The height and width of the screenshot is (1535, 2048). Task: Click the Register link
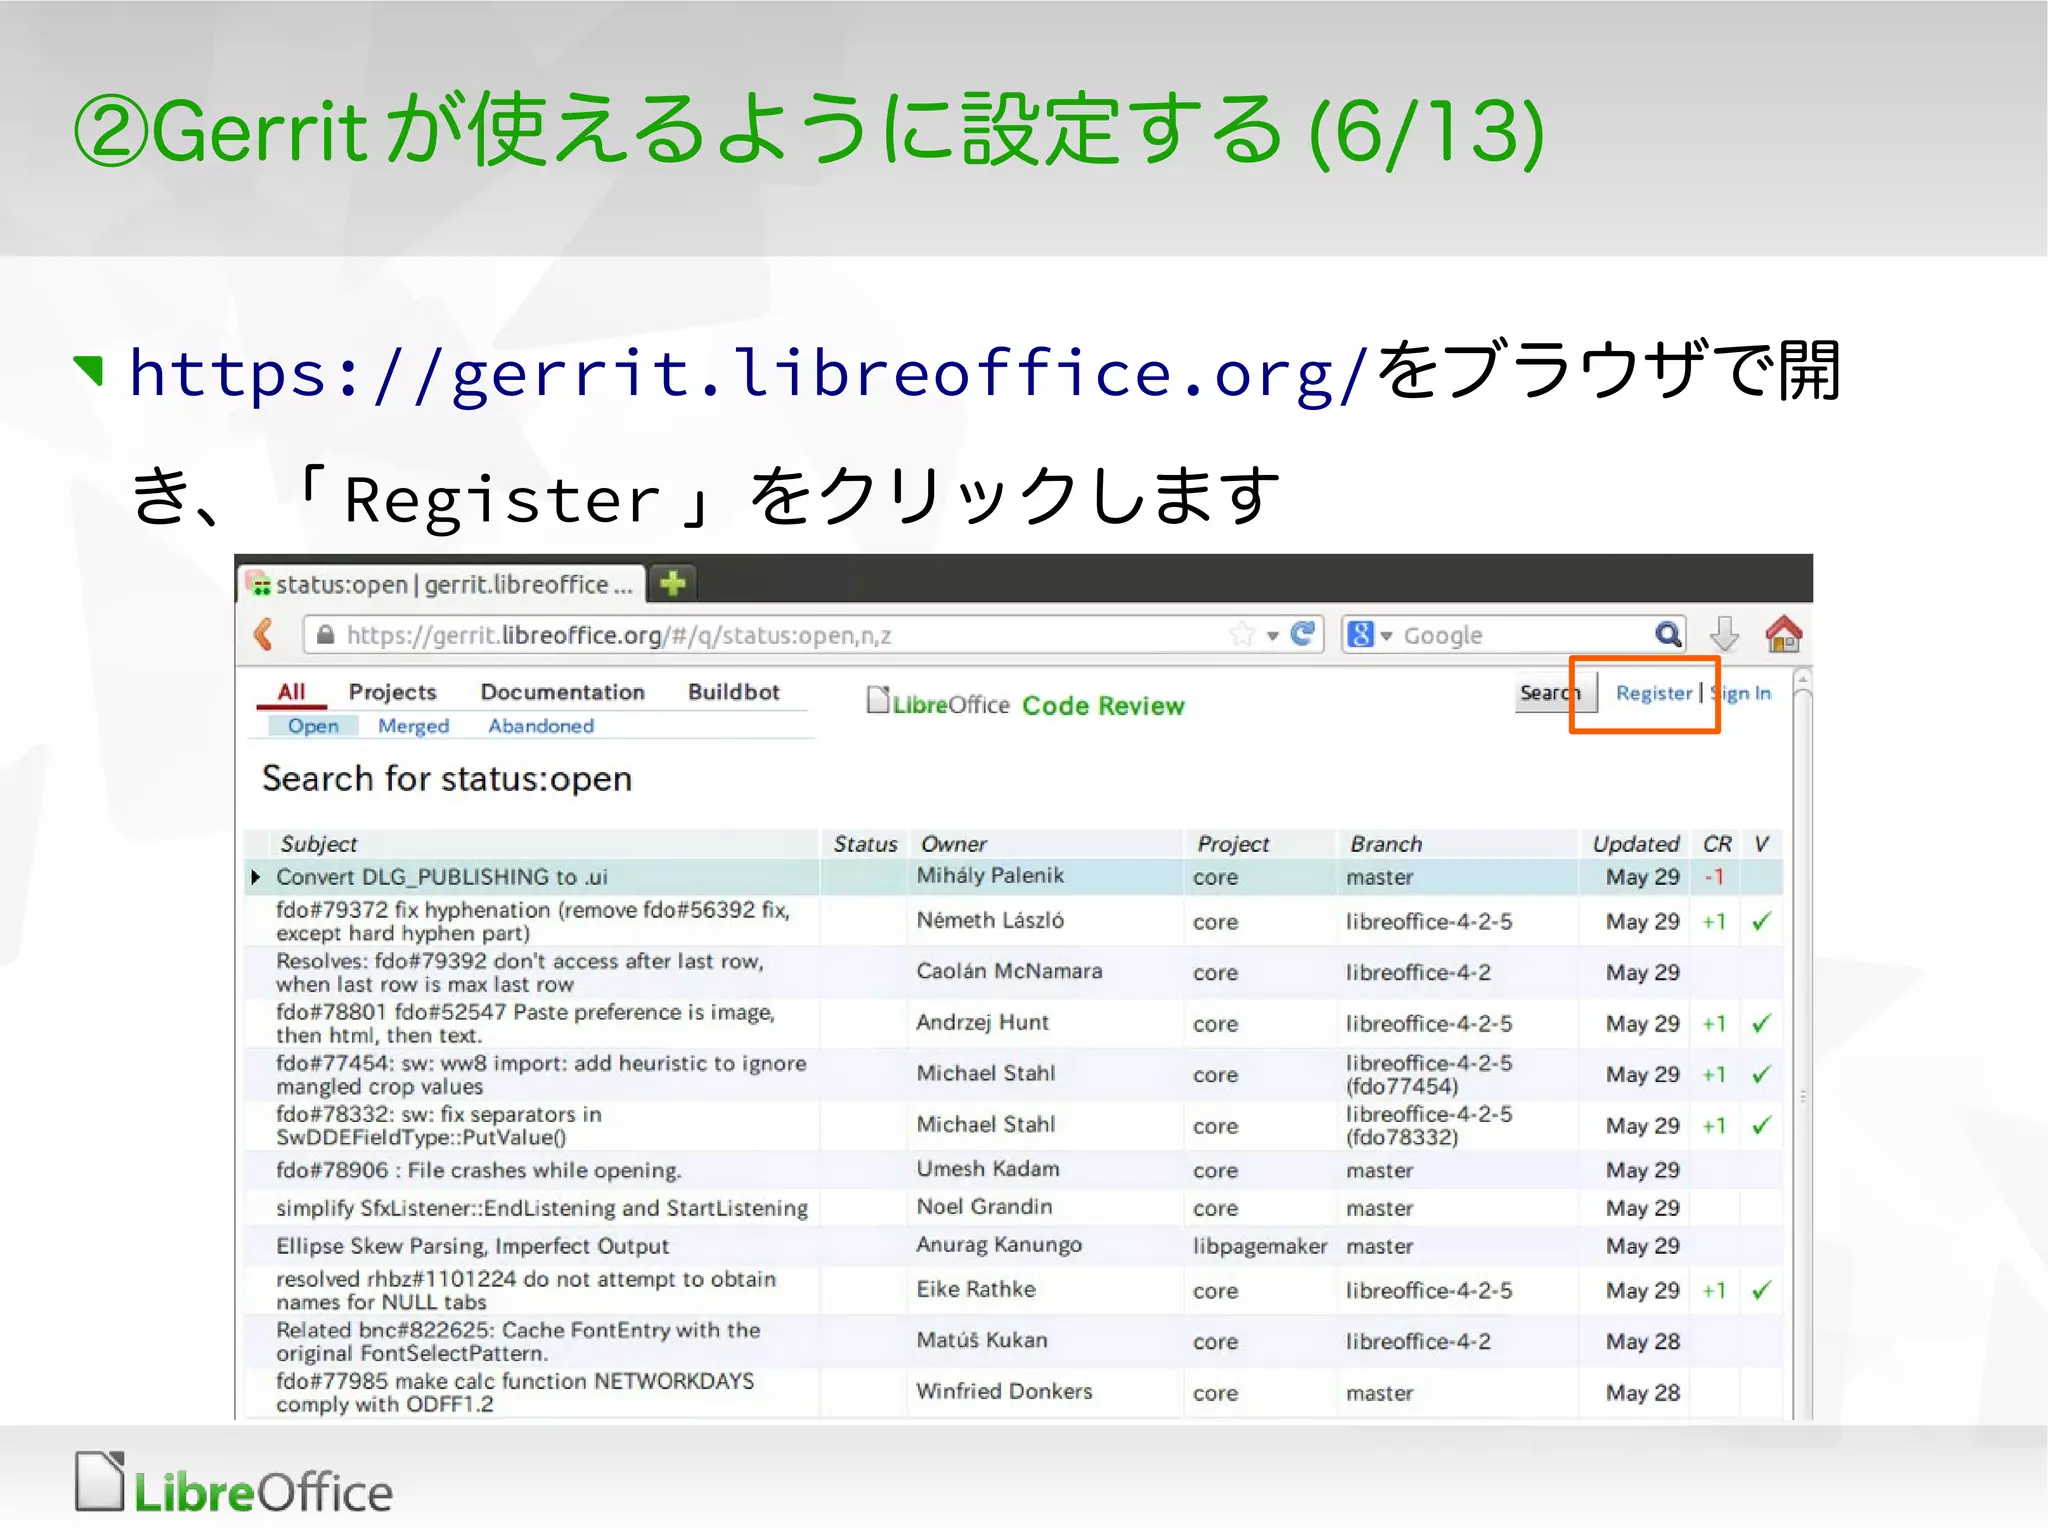[x=1654, y=693]
